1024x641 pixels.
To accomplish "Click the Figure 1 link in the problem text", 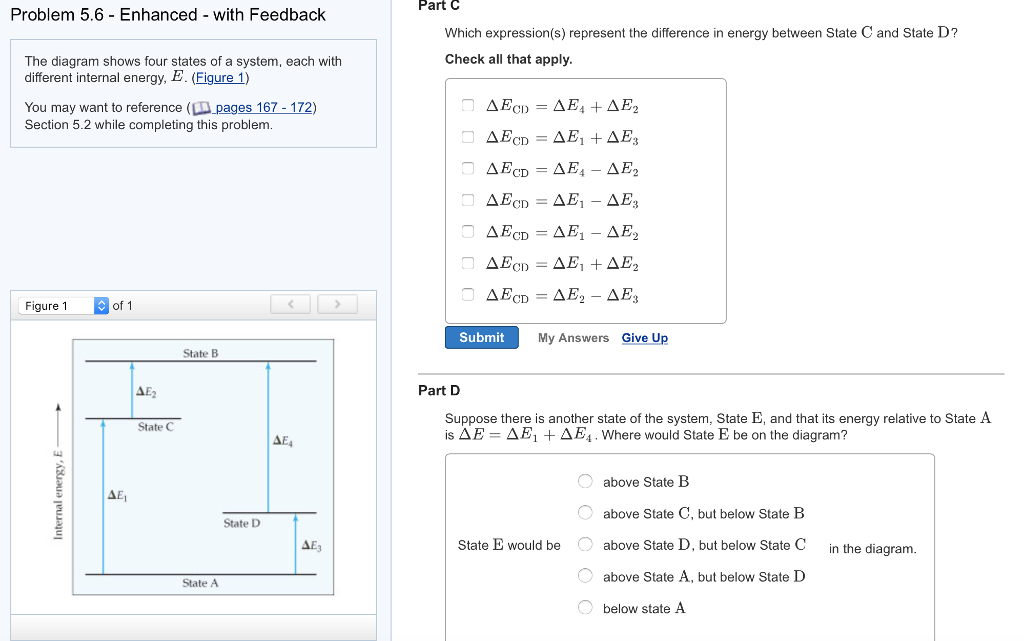I will coord(219,77).
